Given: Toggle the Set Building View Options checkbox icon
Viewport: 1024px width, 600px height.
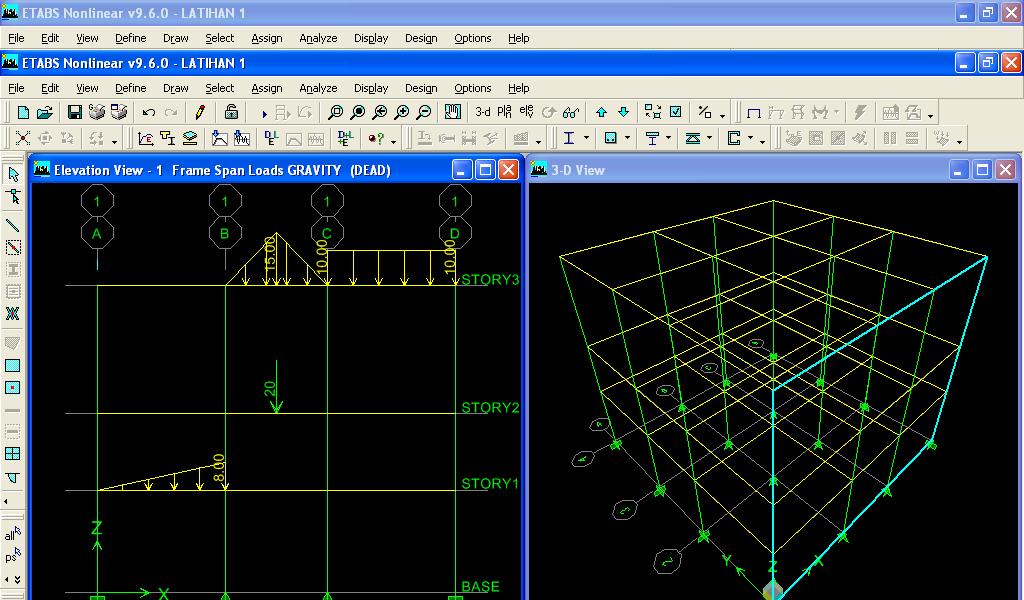Looking at the screenshot, I should coord(676,112).
